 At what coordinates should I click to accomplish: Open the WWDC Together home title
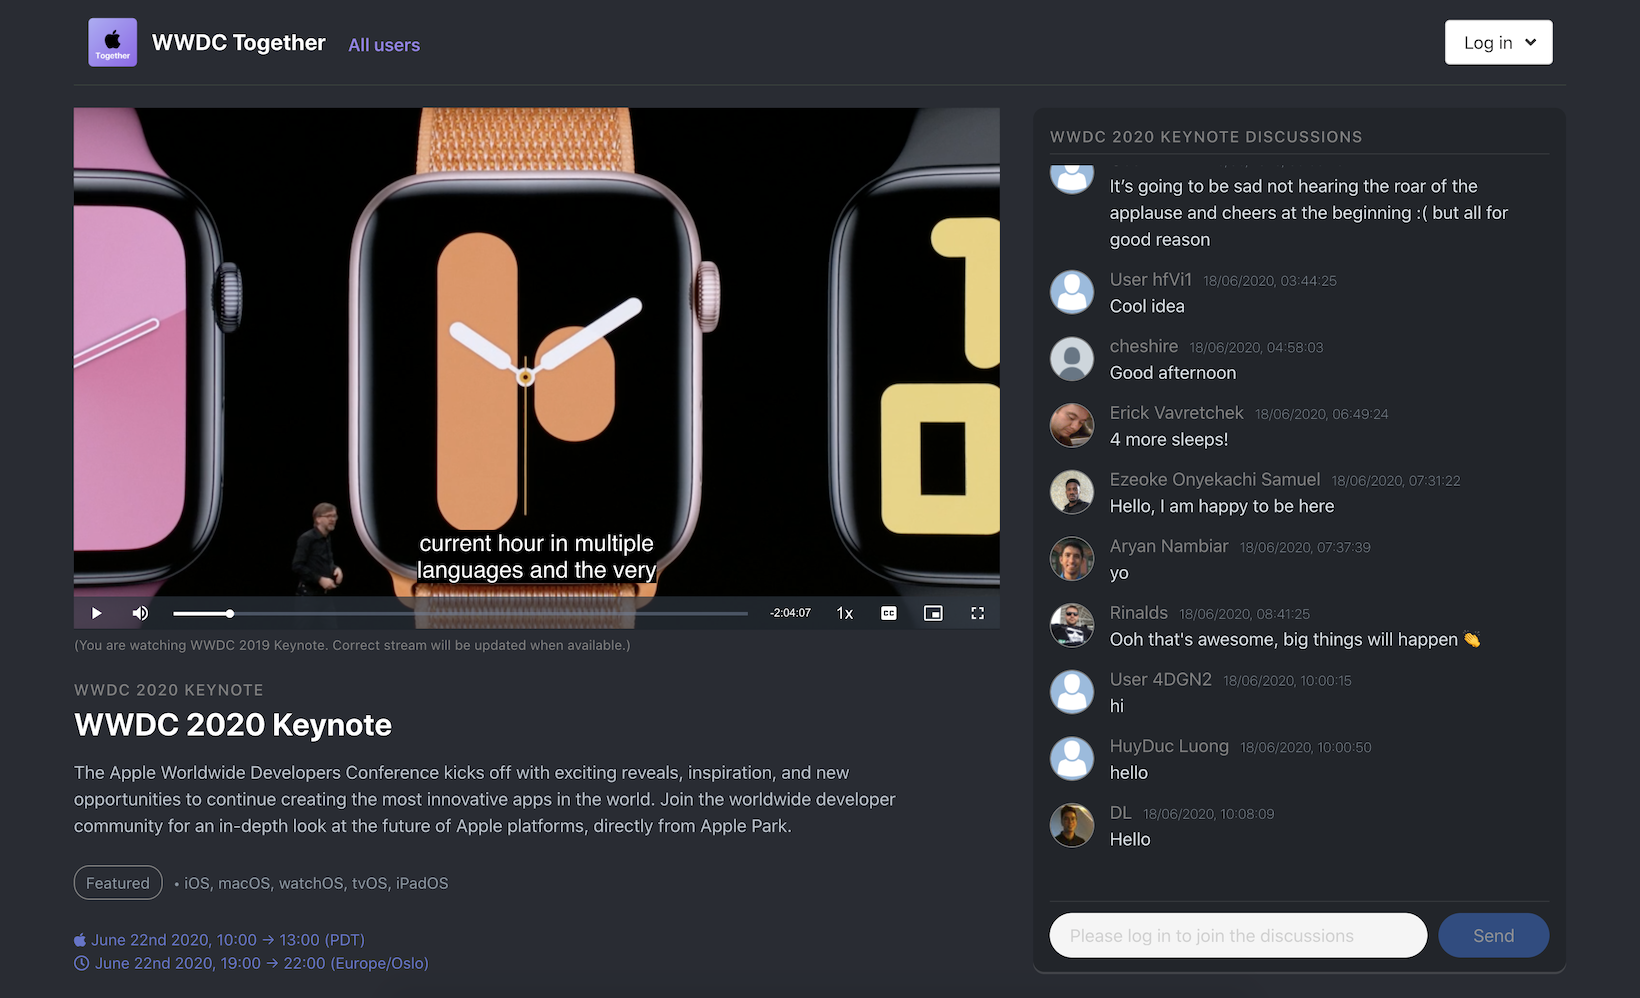tap(238, 43)
